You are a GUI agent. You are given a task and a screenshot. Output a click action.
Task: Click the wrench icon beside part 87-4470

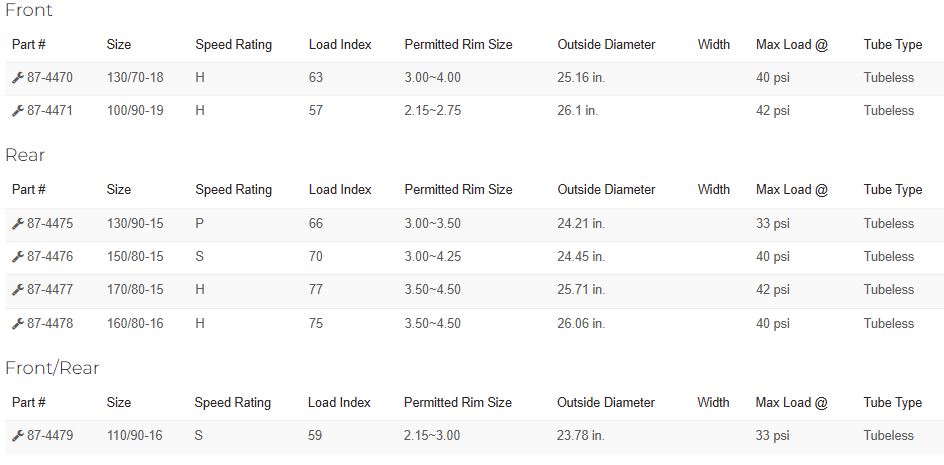click(x=18, y=78)
